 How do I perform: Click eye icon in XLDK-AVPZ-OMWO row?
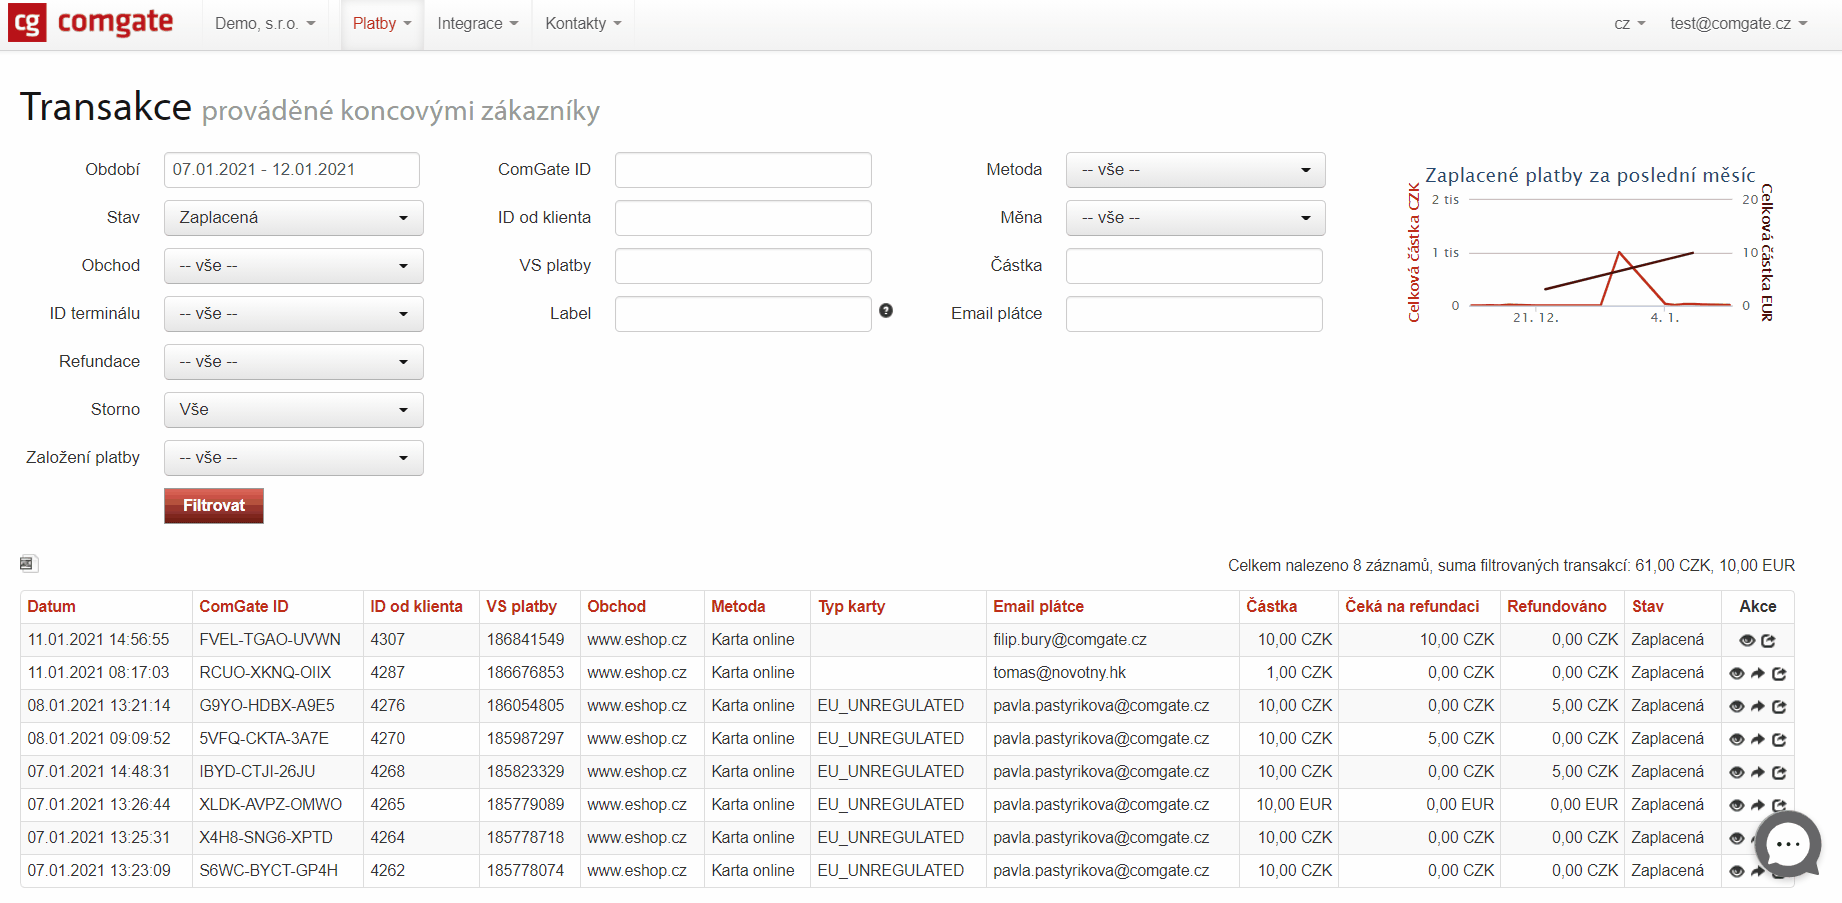[x=1737, y=806]
